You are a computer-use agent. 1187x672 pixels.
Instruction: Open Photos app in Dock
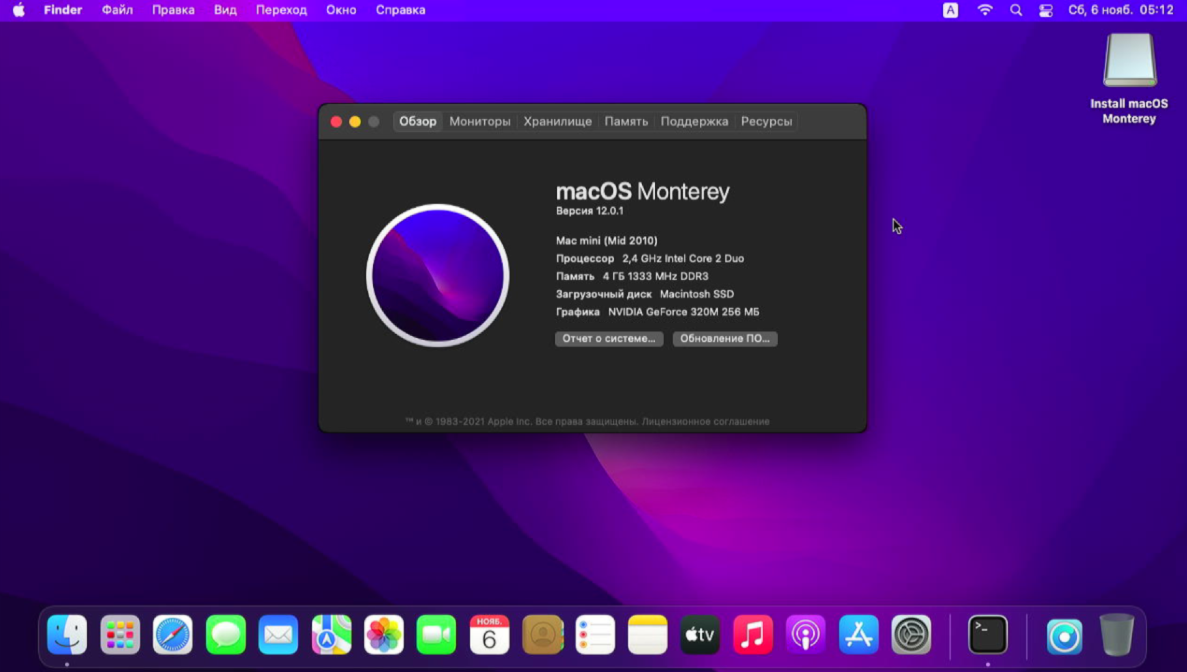click(384, 634)
